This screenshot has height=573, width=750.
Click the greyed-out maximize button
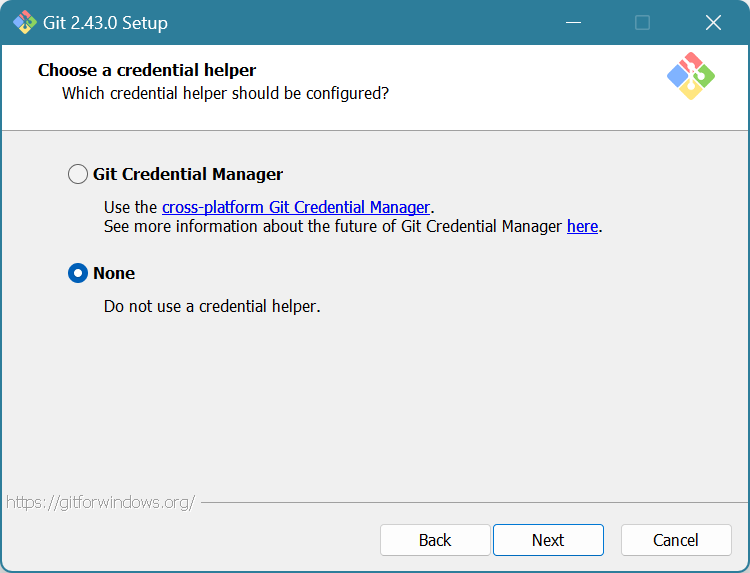pos(642,22)
